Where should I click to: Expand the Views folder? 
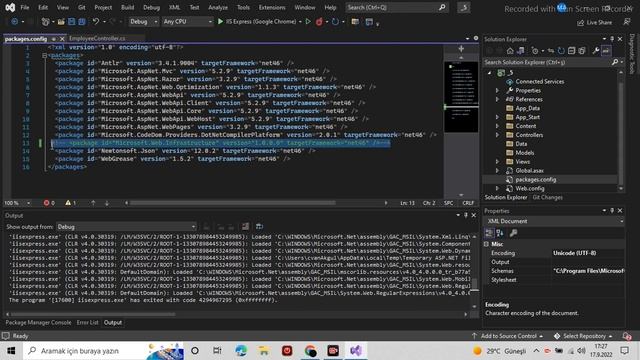pyautogui.click(x=497, y=162)
